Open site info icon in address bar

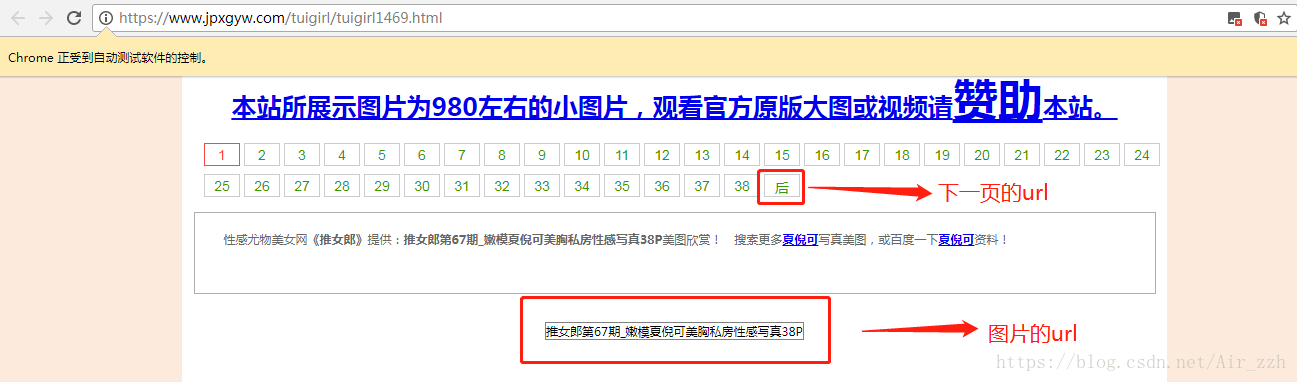(x=106, y=18)
